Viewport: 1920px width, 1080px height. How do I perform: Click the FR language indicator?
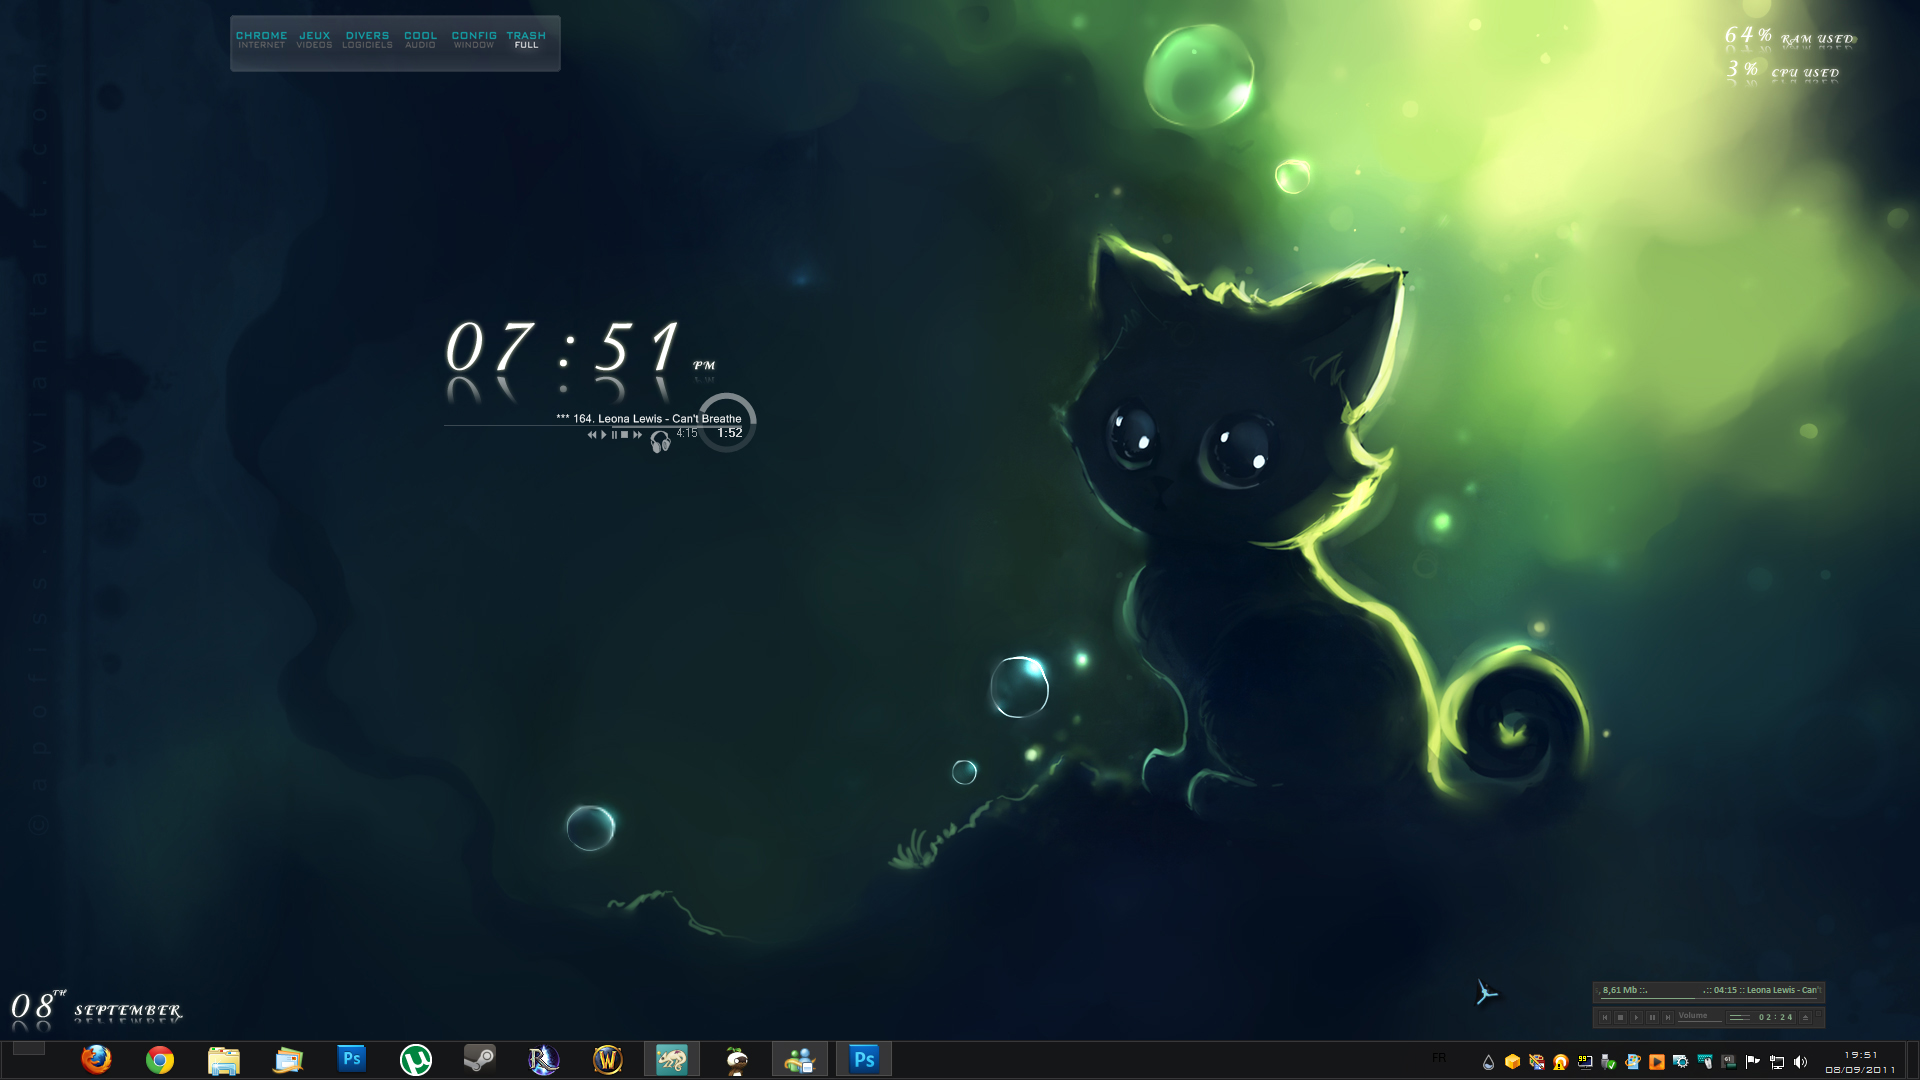pyautogui.click(x=1439, y=1058)
